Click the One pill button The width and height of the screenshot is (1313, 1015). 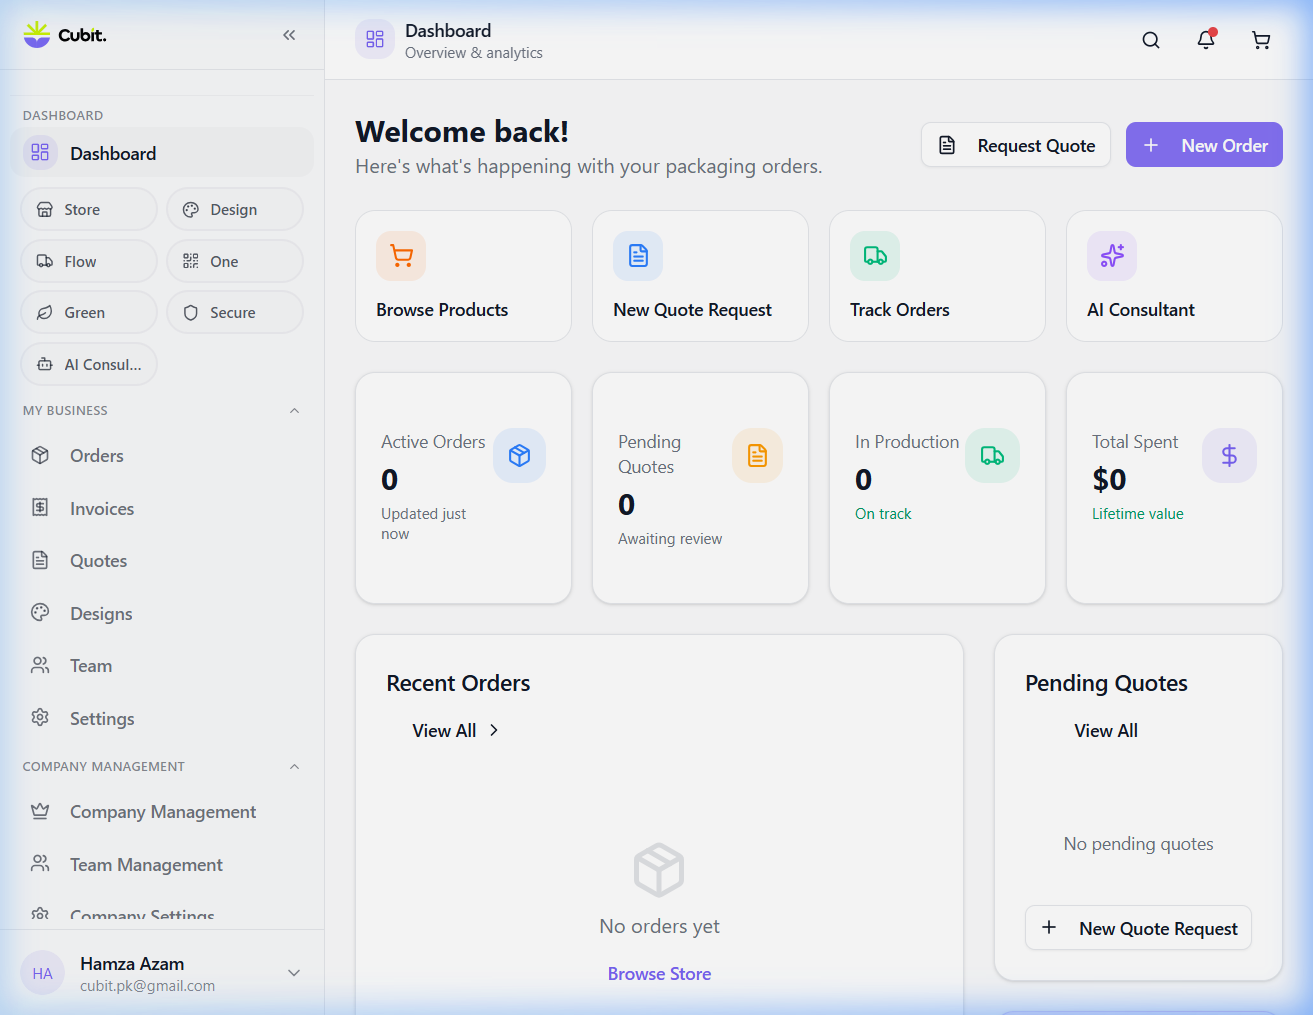(x=235, y=261)
